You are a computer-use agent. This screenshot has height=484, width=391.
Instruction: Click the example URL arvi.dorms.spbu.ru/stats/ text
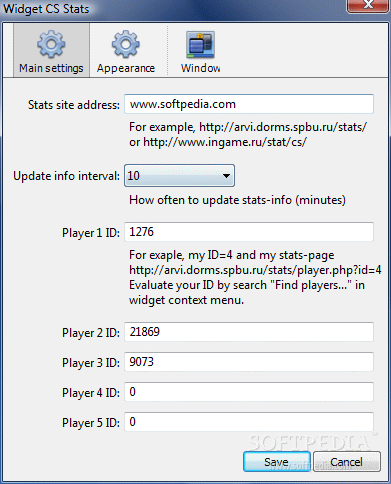click(x=283, y=127)
